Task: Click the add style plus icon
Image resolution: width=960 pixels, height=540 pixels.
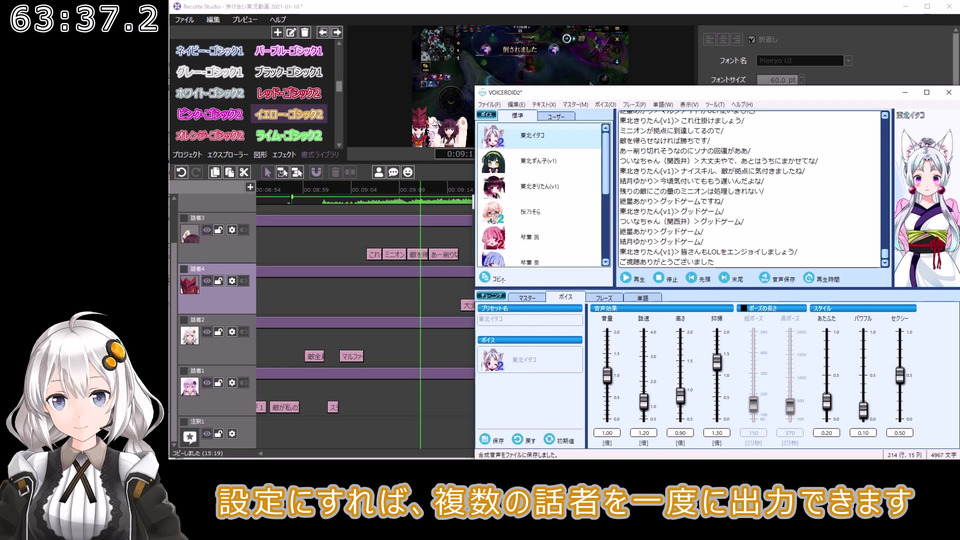Action: tap(277, 32)
